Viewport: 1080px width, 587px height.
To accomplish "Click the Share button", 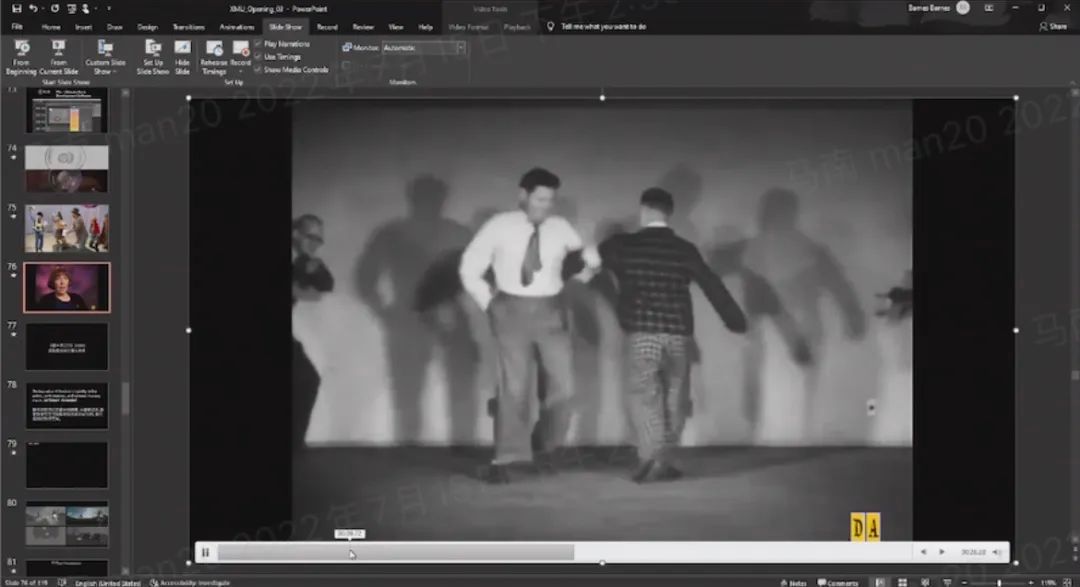I will click(x=1053, y=27).
